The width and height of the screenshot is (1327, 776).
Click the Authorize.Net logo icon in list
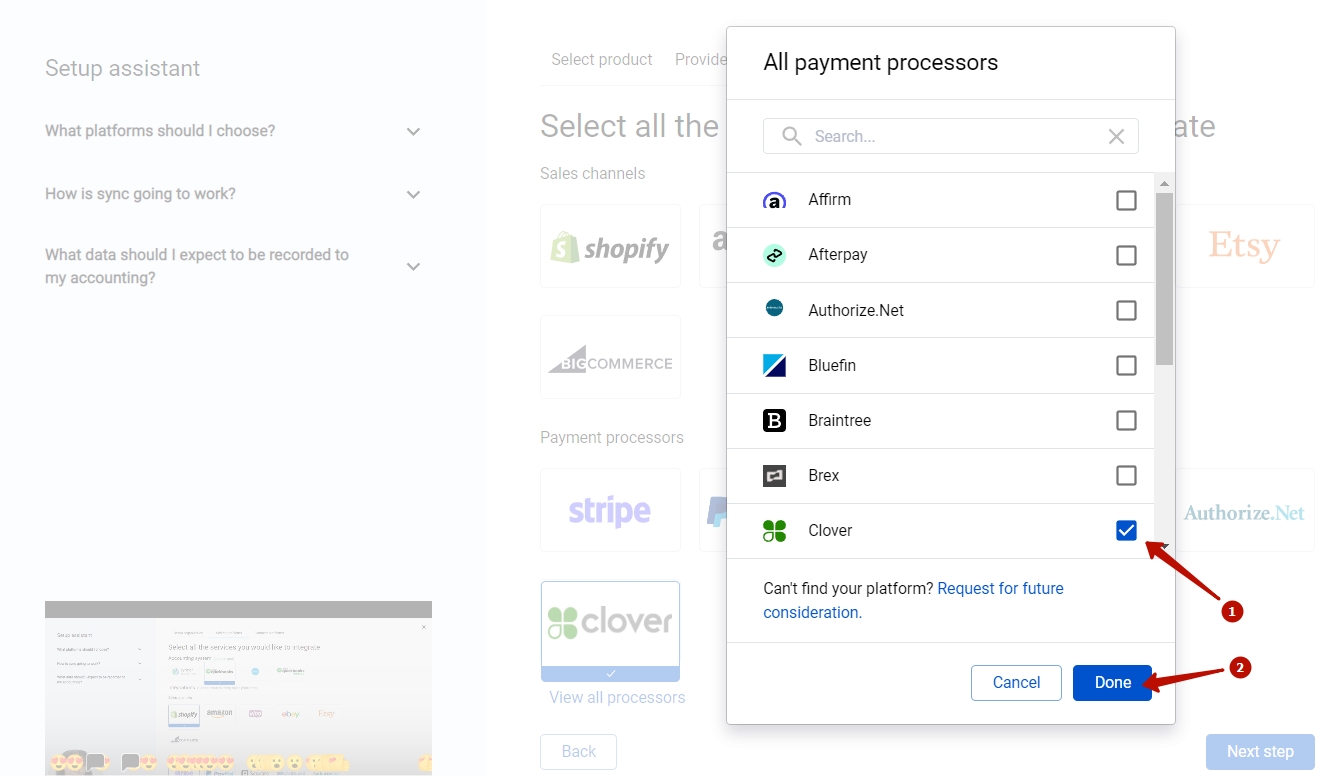(775, 308)
